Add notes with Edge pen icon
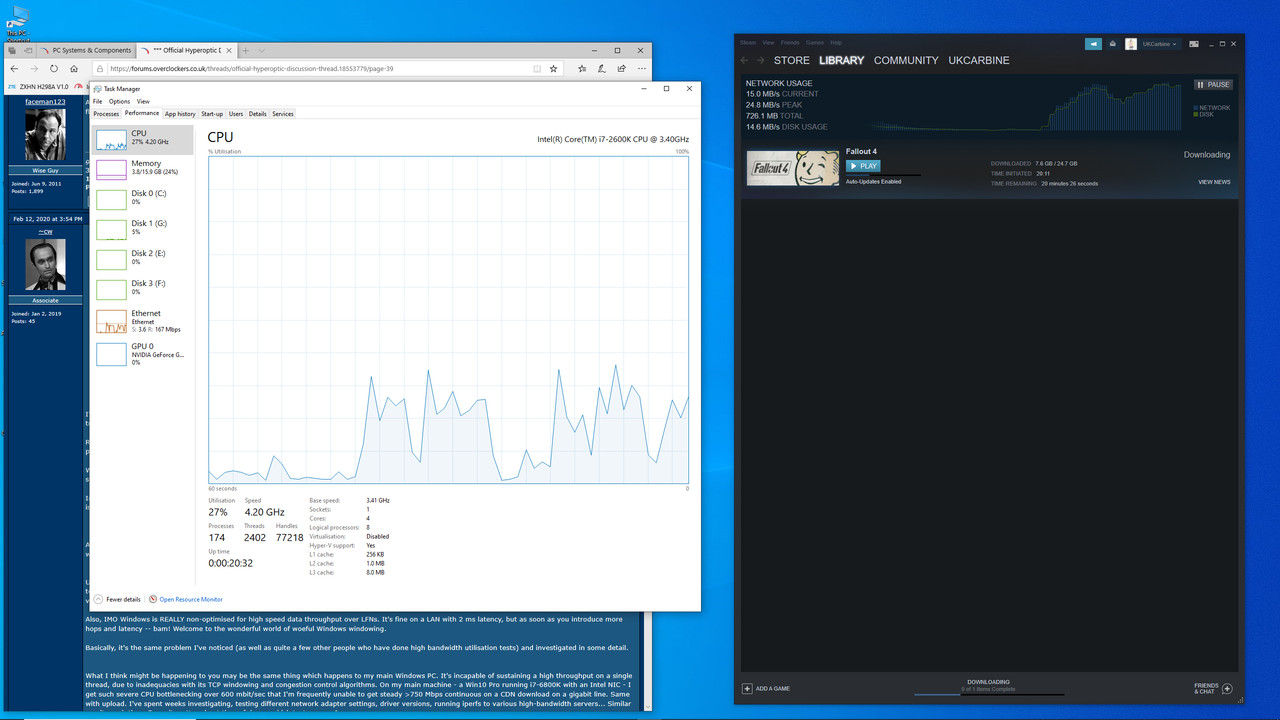 602,69
